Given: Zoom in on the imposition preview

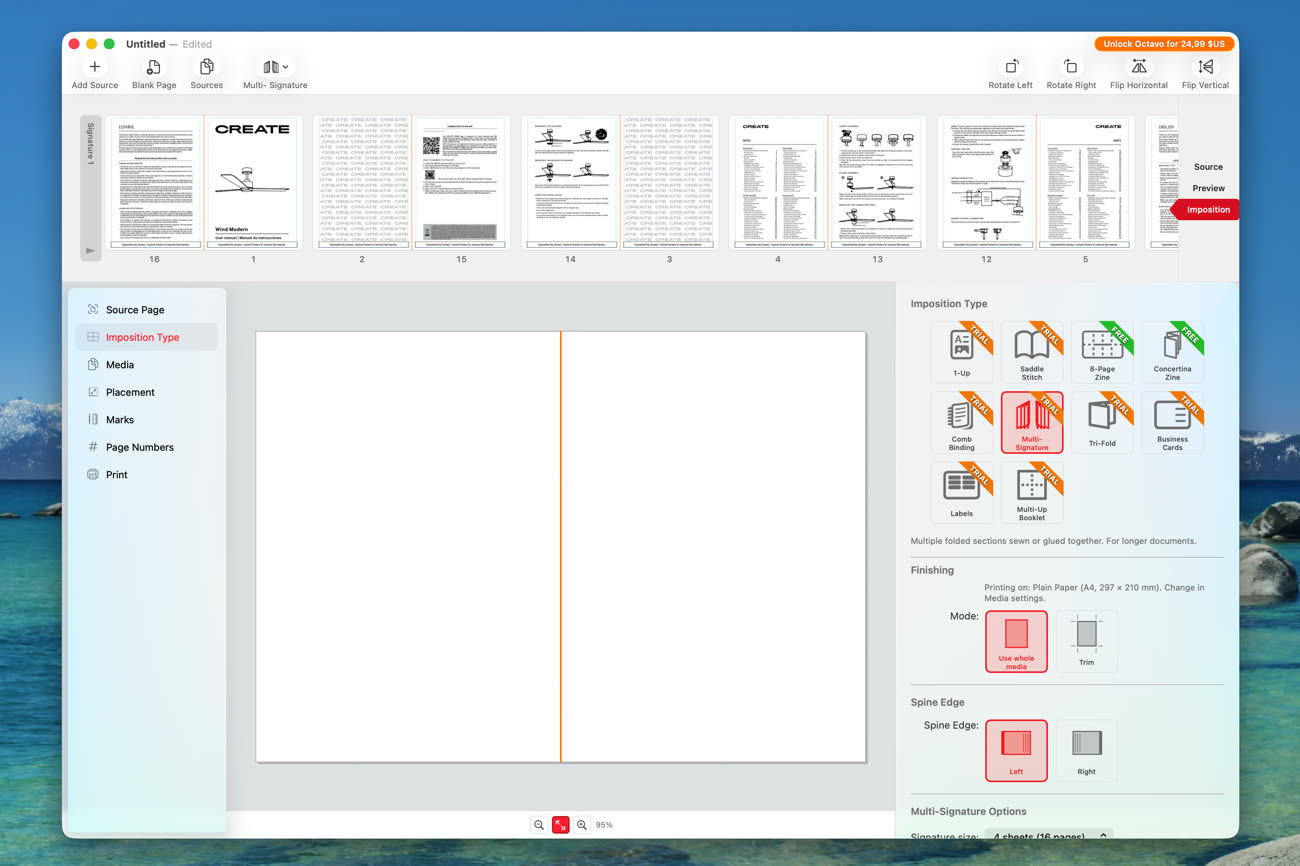Looking at the screenshot, I should [582, 825].
